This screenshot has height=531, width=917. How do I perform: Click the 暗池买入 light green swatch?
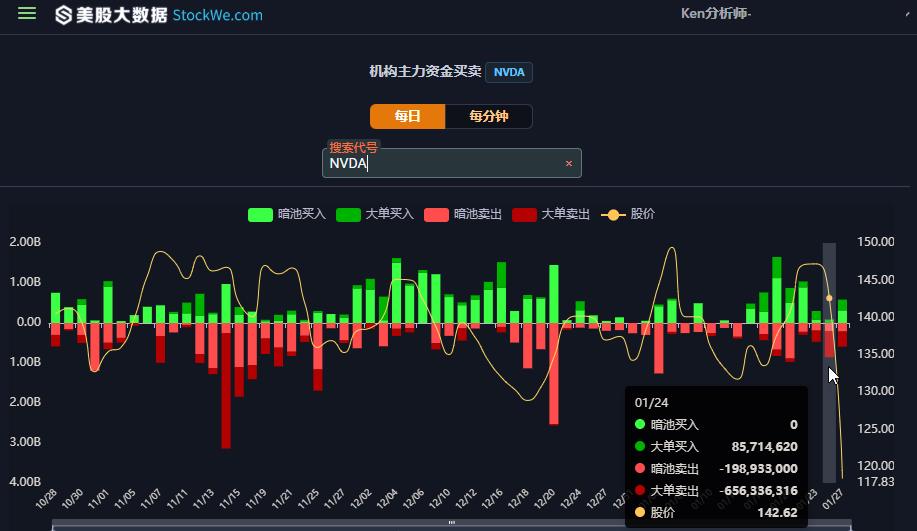(x=260, y=215)
